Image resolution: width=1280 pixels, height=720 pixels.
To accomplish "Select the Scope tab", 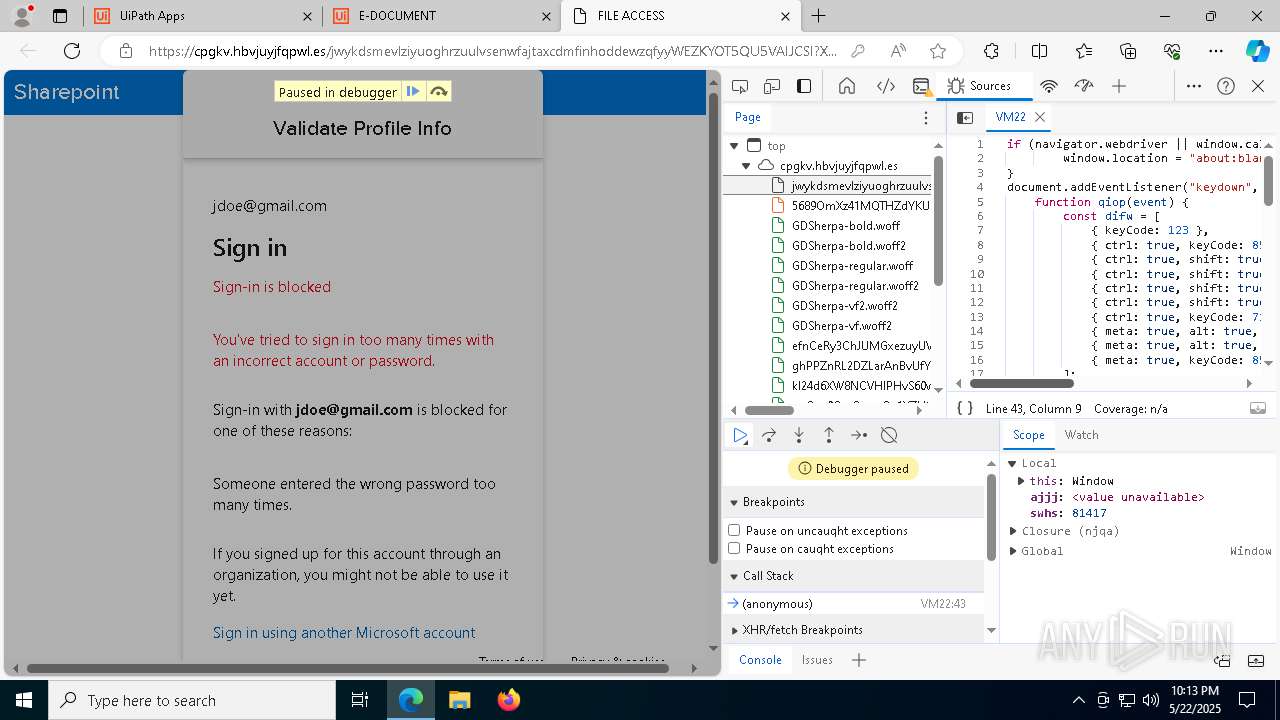I will click(x=1028, y=435).
